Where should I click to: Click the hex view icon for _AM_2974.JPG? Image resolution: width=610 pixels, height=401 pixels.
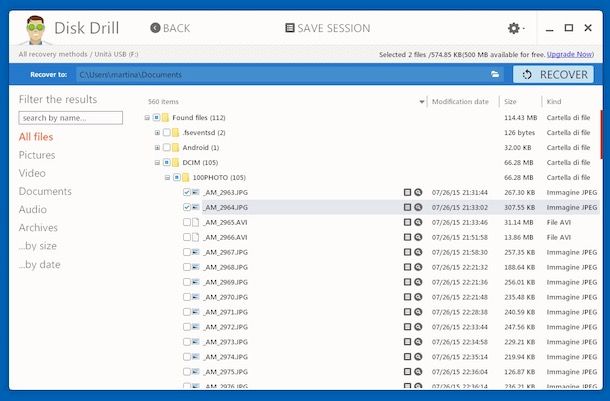pyautogui.click(x=407, y=357)
